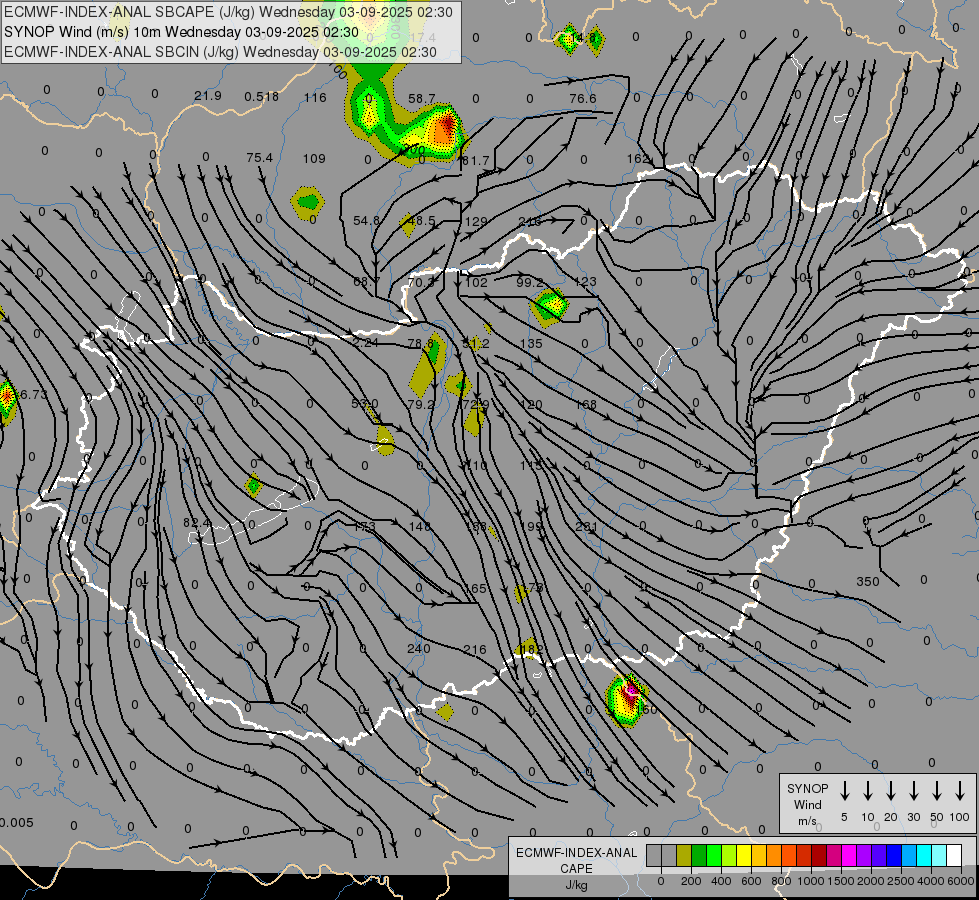Click the SBCAPE title line at top
The height and width of the screenshot is (900, 979).
tap(228, 12)
